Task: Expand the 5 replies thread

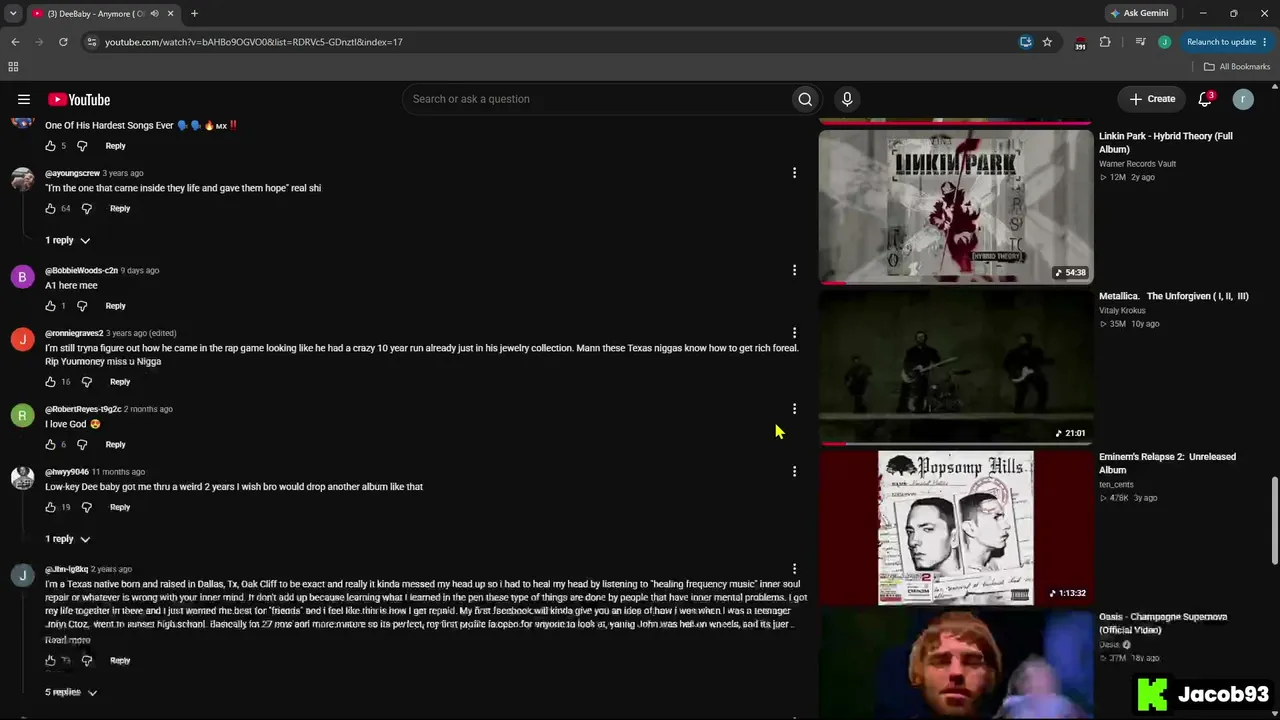Action: [71, 692]
